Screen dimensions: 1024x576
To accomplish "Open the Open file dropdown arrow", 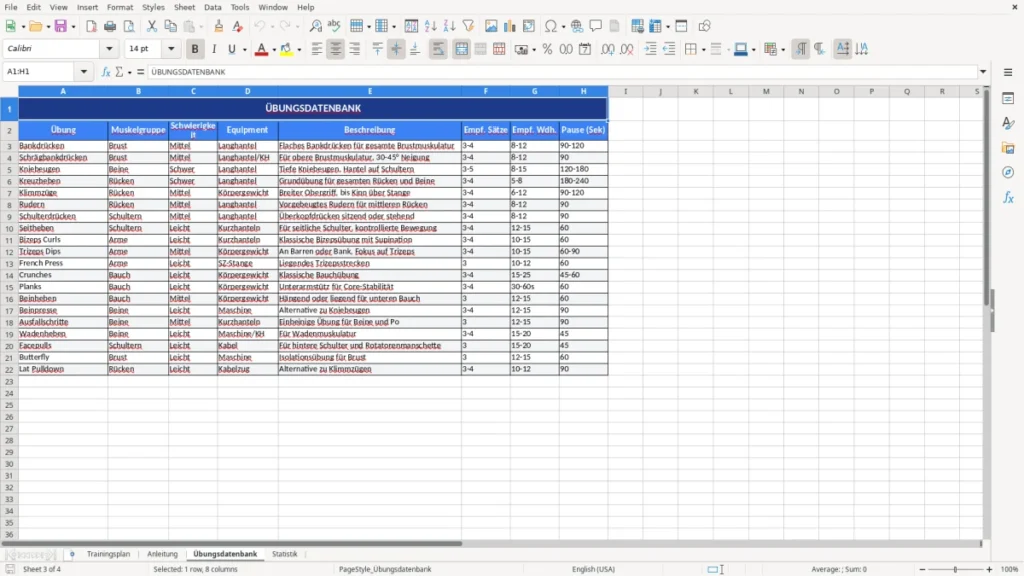I will pos(48,27).
